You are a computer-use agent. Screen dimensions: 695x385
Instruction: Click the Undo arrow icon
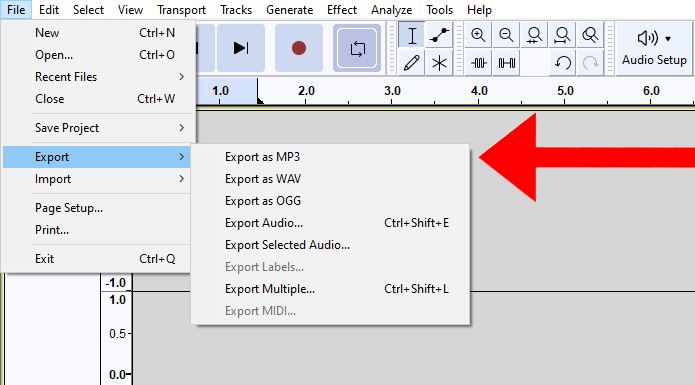(562, 63)
